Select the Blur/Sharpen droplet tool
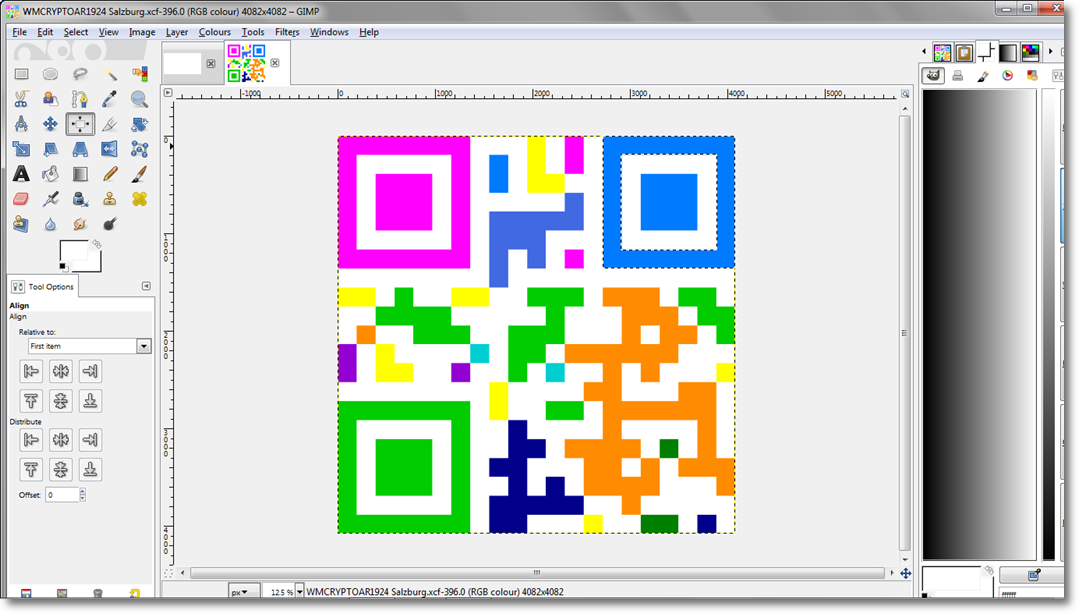Viewport: 1080px width, 615px height. click(50, 224)
